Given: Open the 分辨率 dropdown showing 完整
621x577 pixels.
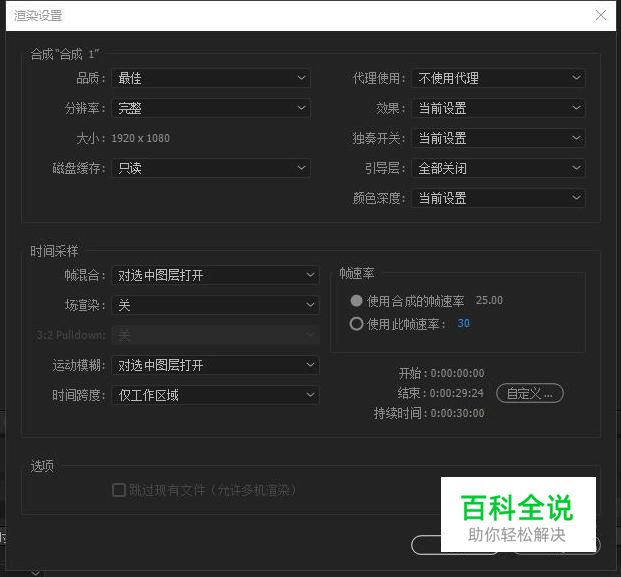Looking at the screenshot, I should coord(211,108).
